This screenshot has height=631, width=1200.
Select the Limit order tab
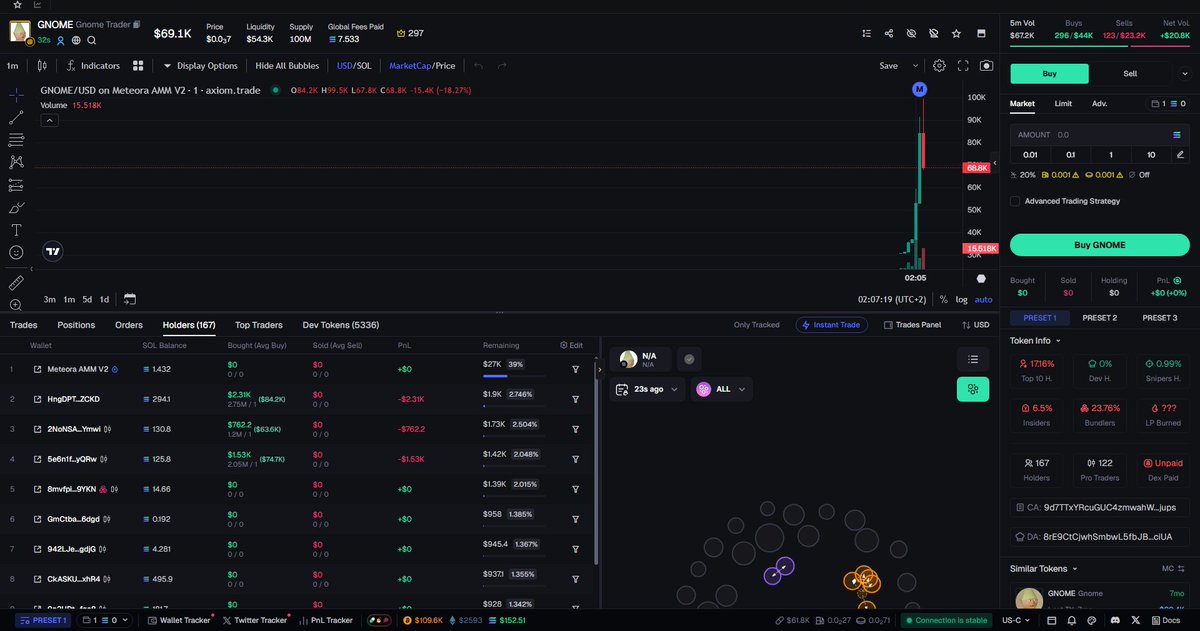click(1063, 103)
